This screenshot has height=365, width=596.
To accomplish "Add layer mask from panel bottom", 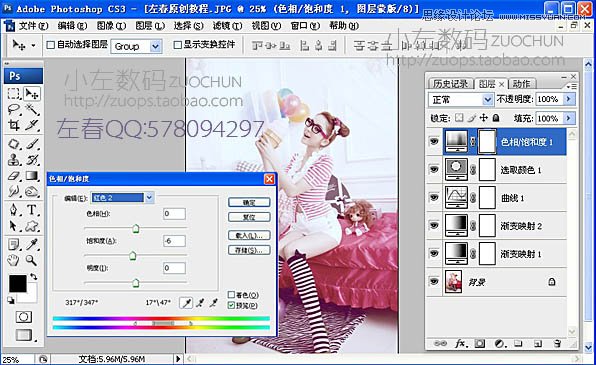I will (480, 344).
